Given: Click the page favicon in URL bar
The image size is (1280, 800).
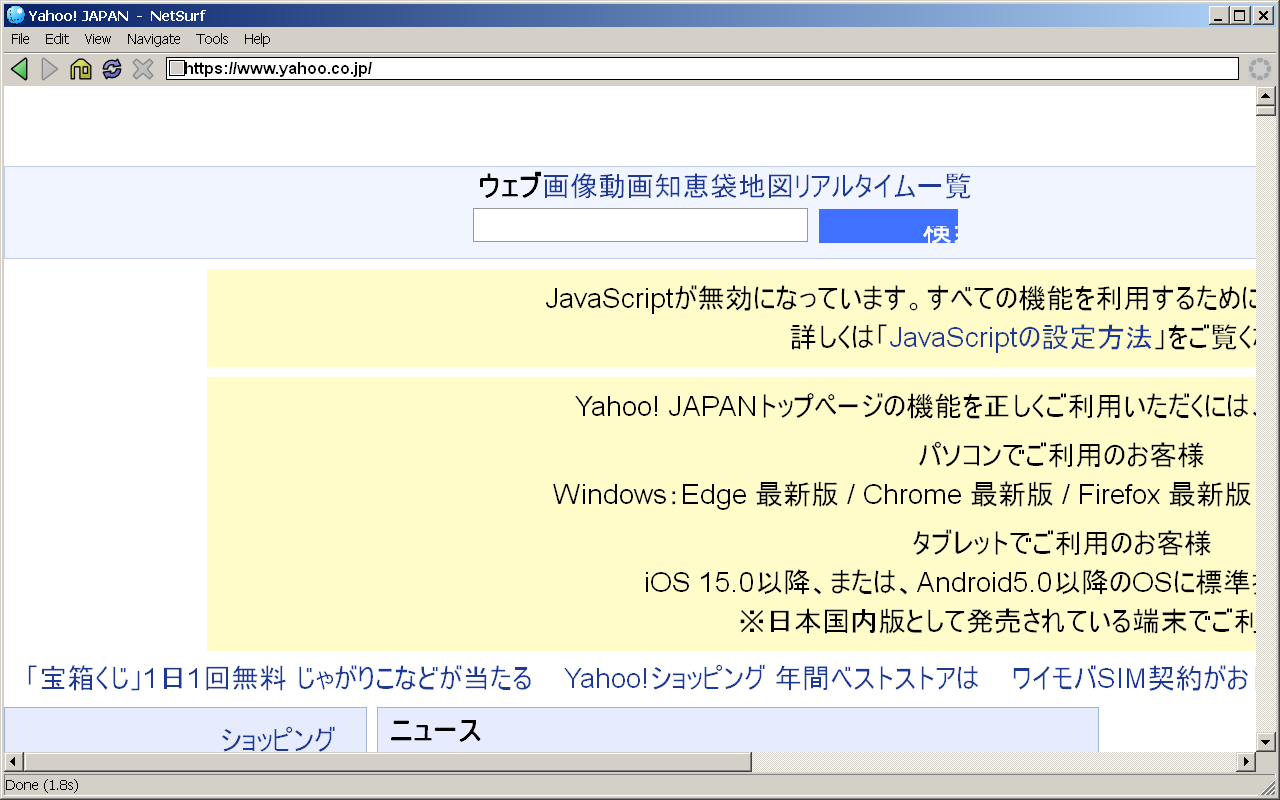Looking at the screenshot, I should 176,69.
